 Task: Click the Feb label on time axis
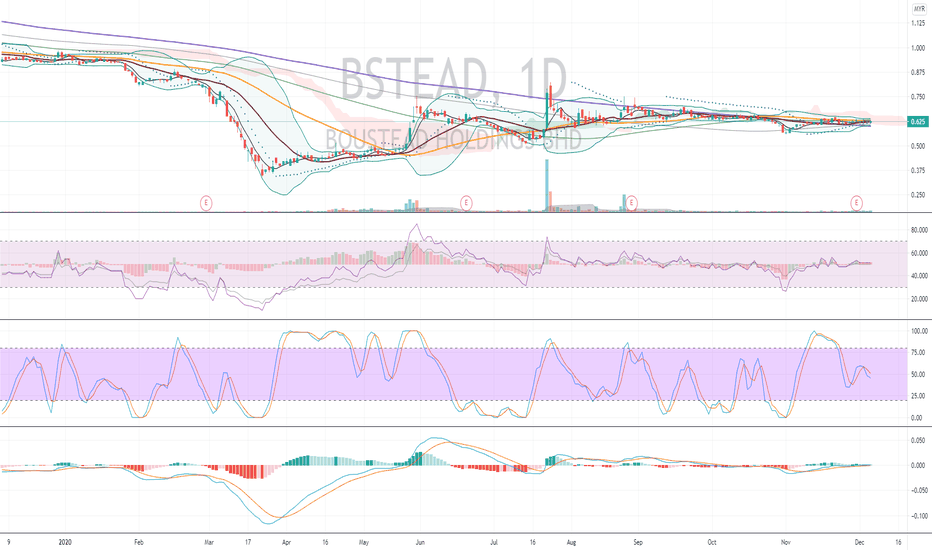(x=138, y=542)
